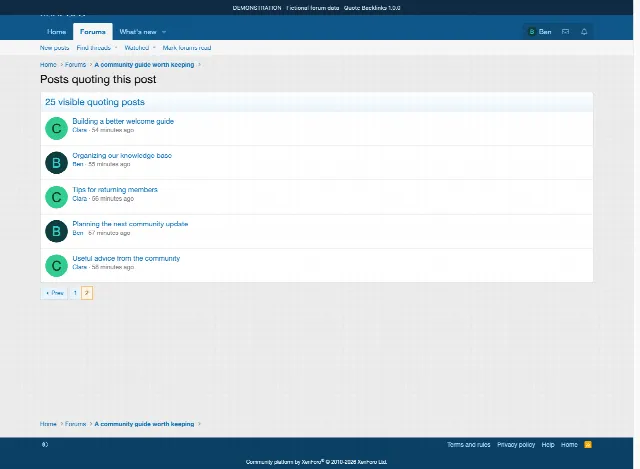Open Clara's avatar beside Useful advice from the community

pyautogui.click(x=56, y=266)
